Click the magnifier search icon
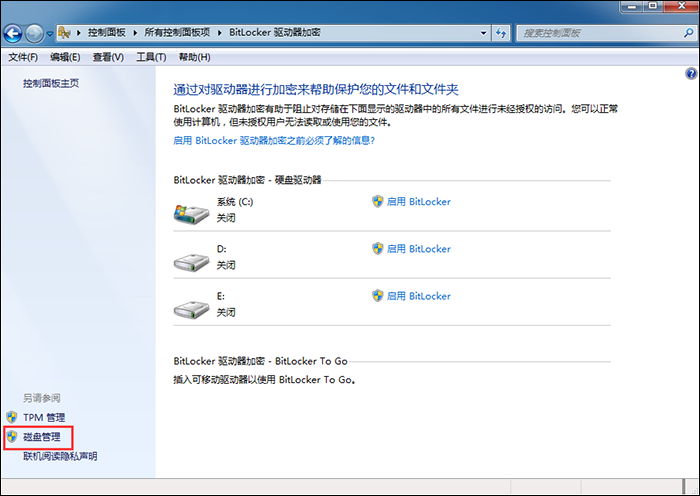Image resolution: width=700 pixels, height=496 pixels. (x=689, y=33)
